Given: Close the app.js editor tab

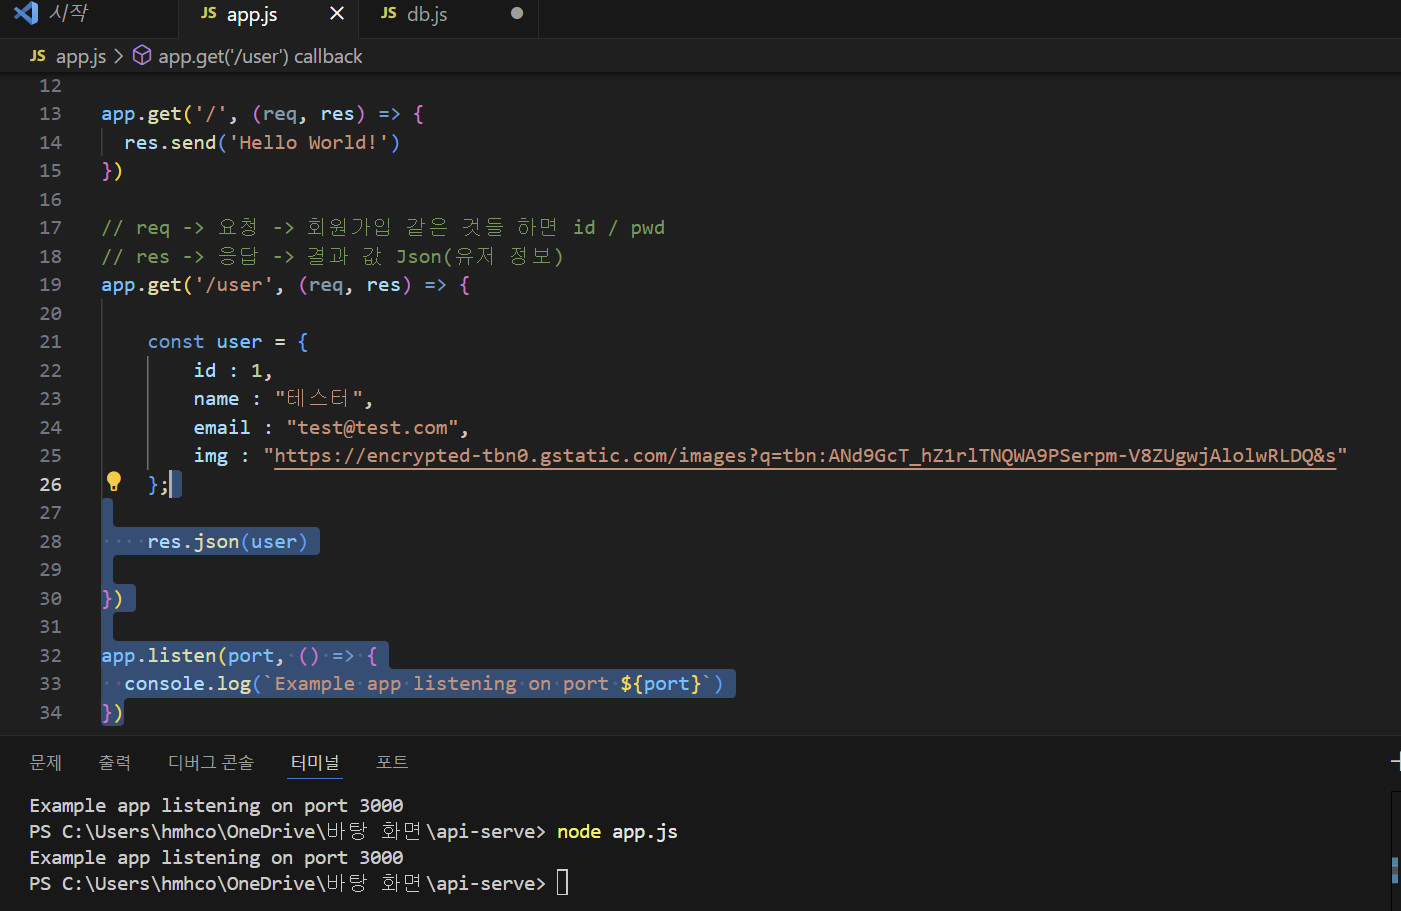Looking at the screenshot, I should pos(337,14).
